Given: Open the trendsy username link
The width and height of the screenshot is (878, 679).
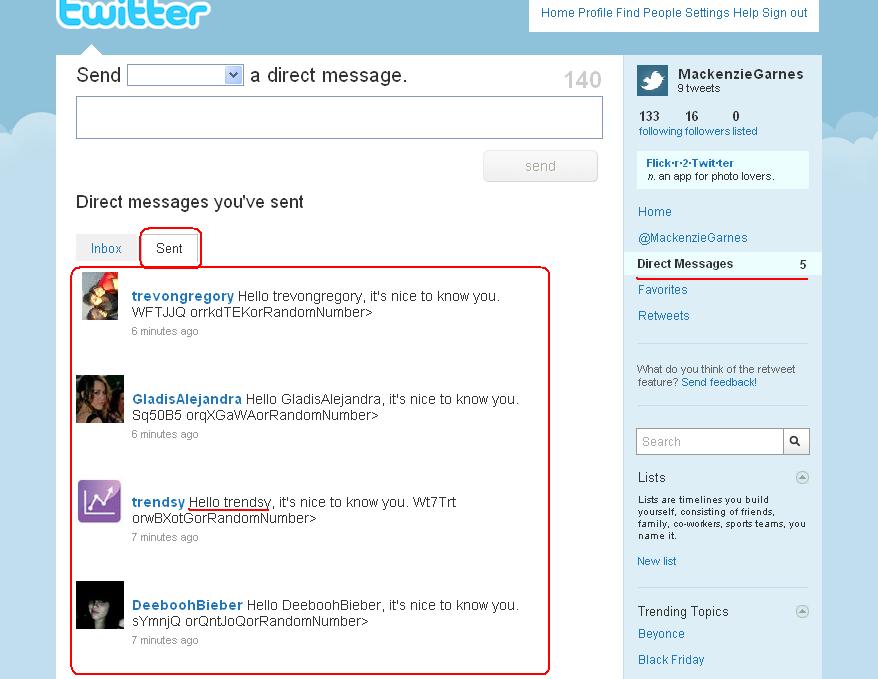Looking at the screenshot, I should (x=158, y=502).
